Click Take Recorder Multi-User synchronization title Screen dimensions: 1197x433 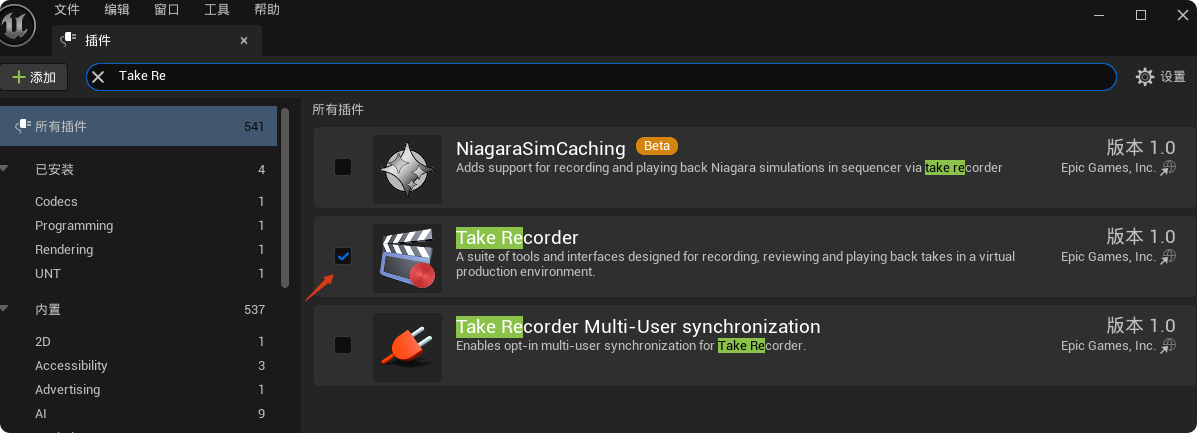point(638,327)
